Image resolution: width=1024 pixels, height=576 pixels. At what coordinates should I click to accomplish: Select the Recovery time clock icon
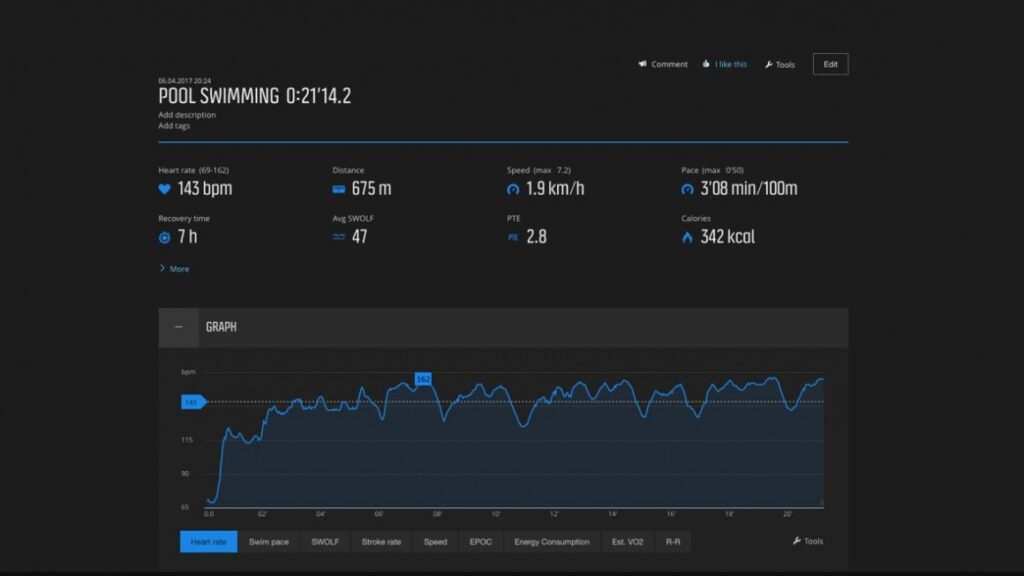(x=165, y=237)
